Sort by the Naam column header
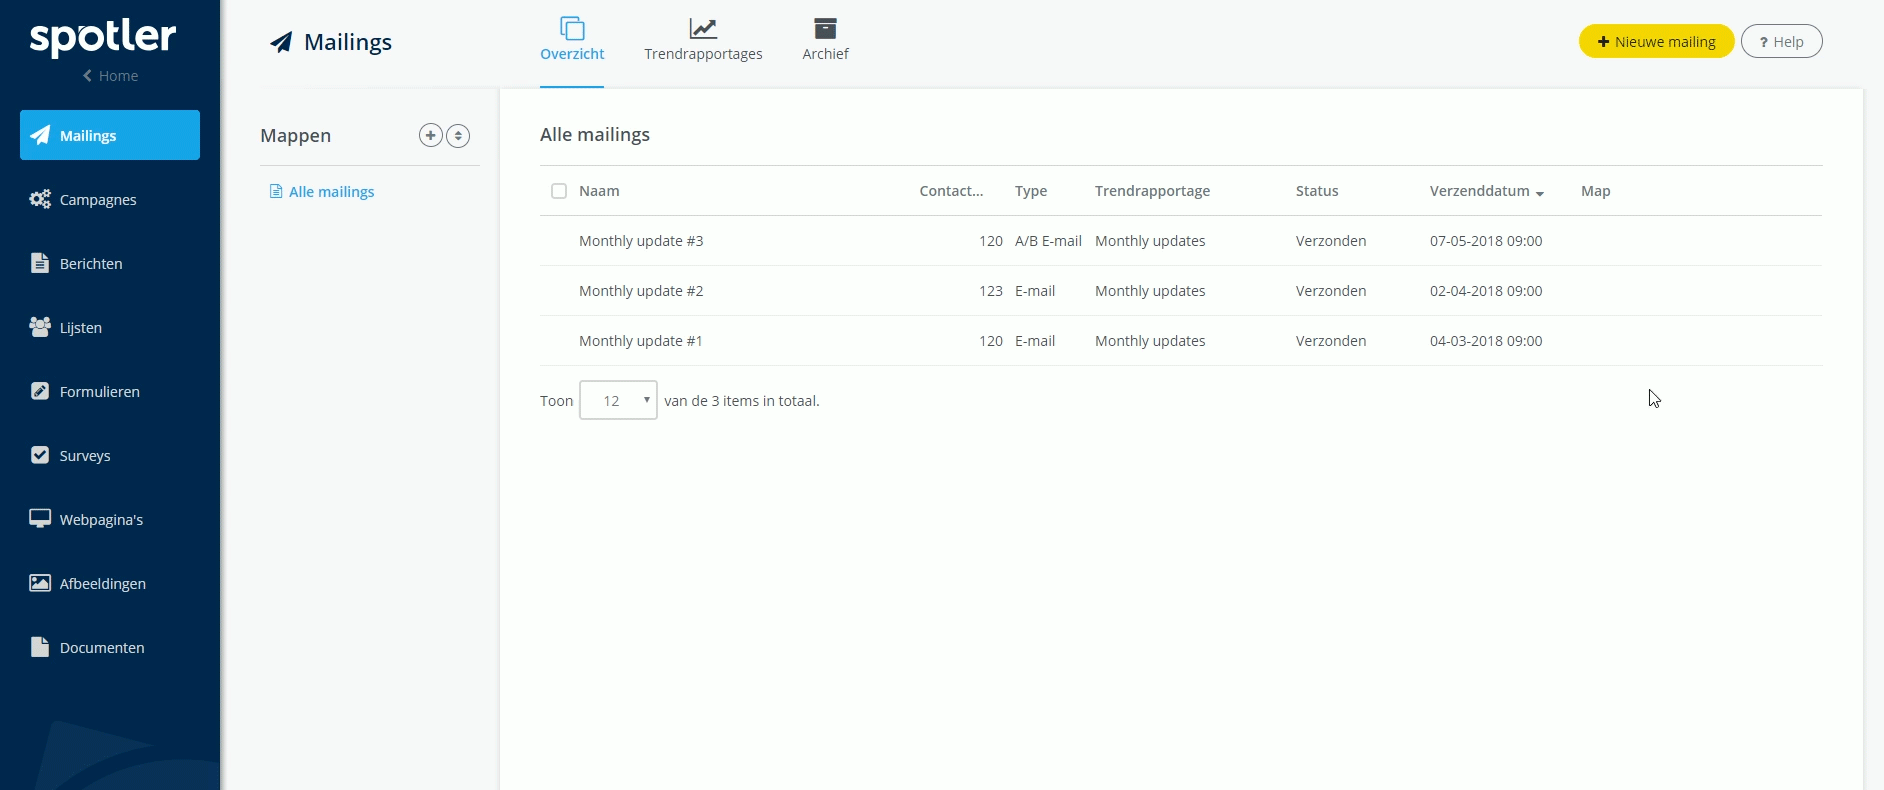The height and width of the screenshot is (790, 1884). (x=599, y=191)
